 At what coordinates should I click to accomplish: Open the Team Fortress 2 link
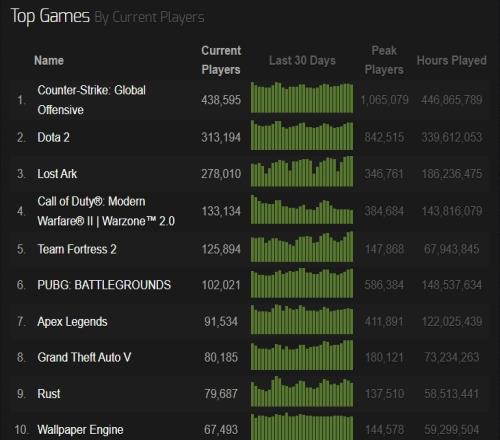[x=77, y=249]
